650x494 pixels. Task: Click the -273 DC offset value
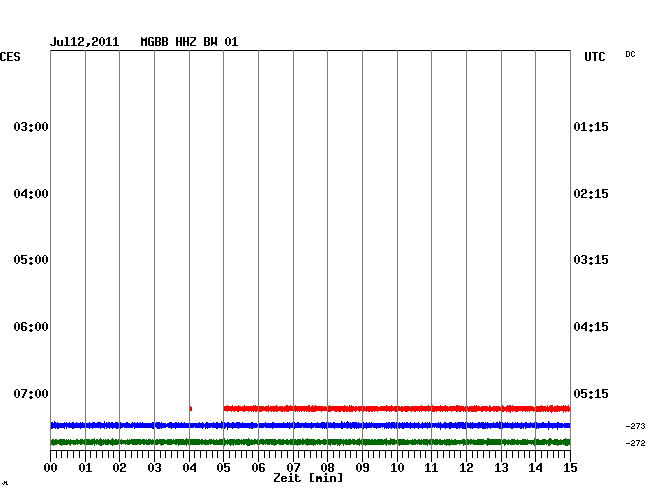635,426
